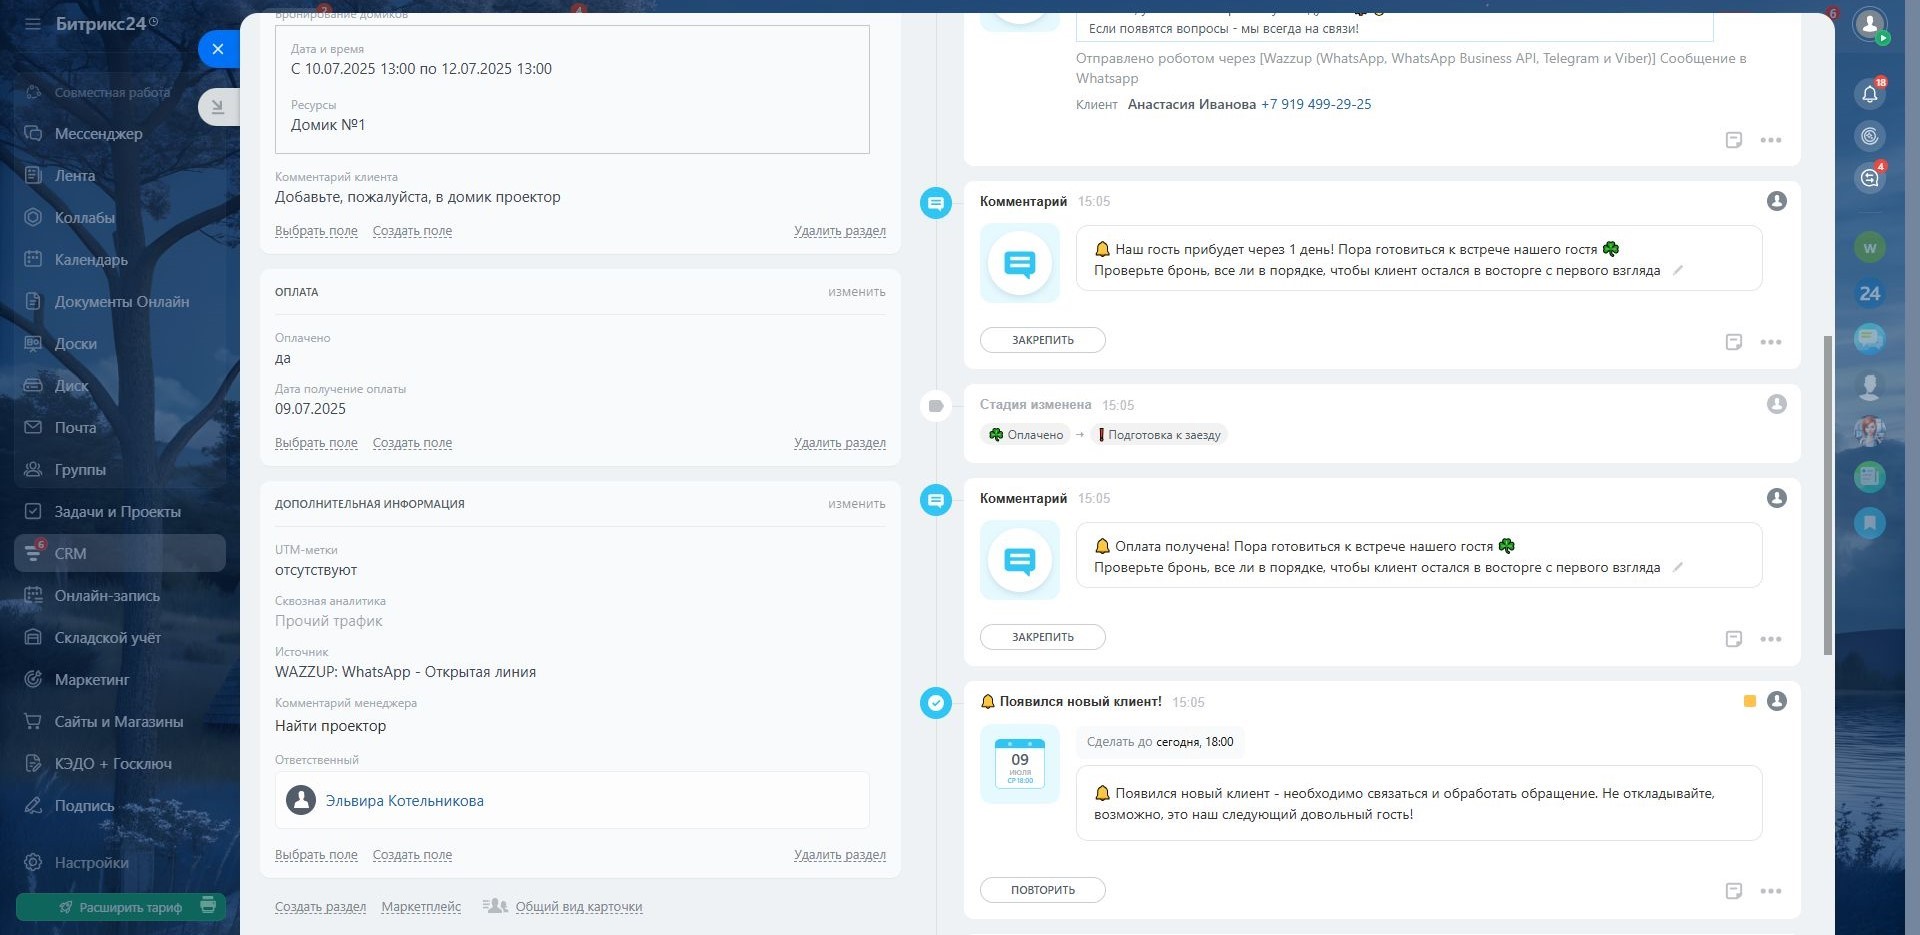Click the printer icon beside Расширить тариф
This screenshot has width=1920, height=935.
(208, 906)
